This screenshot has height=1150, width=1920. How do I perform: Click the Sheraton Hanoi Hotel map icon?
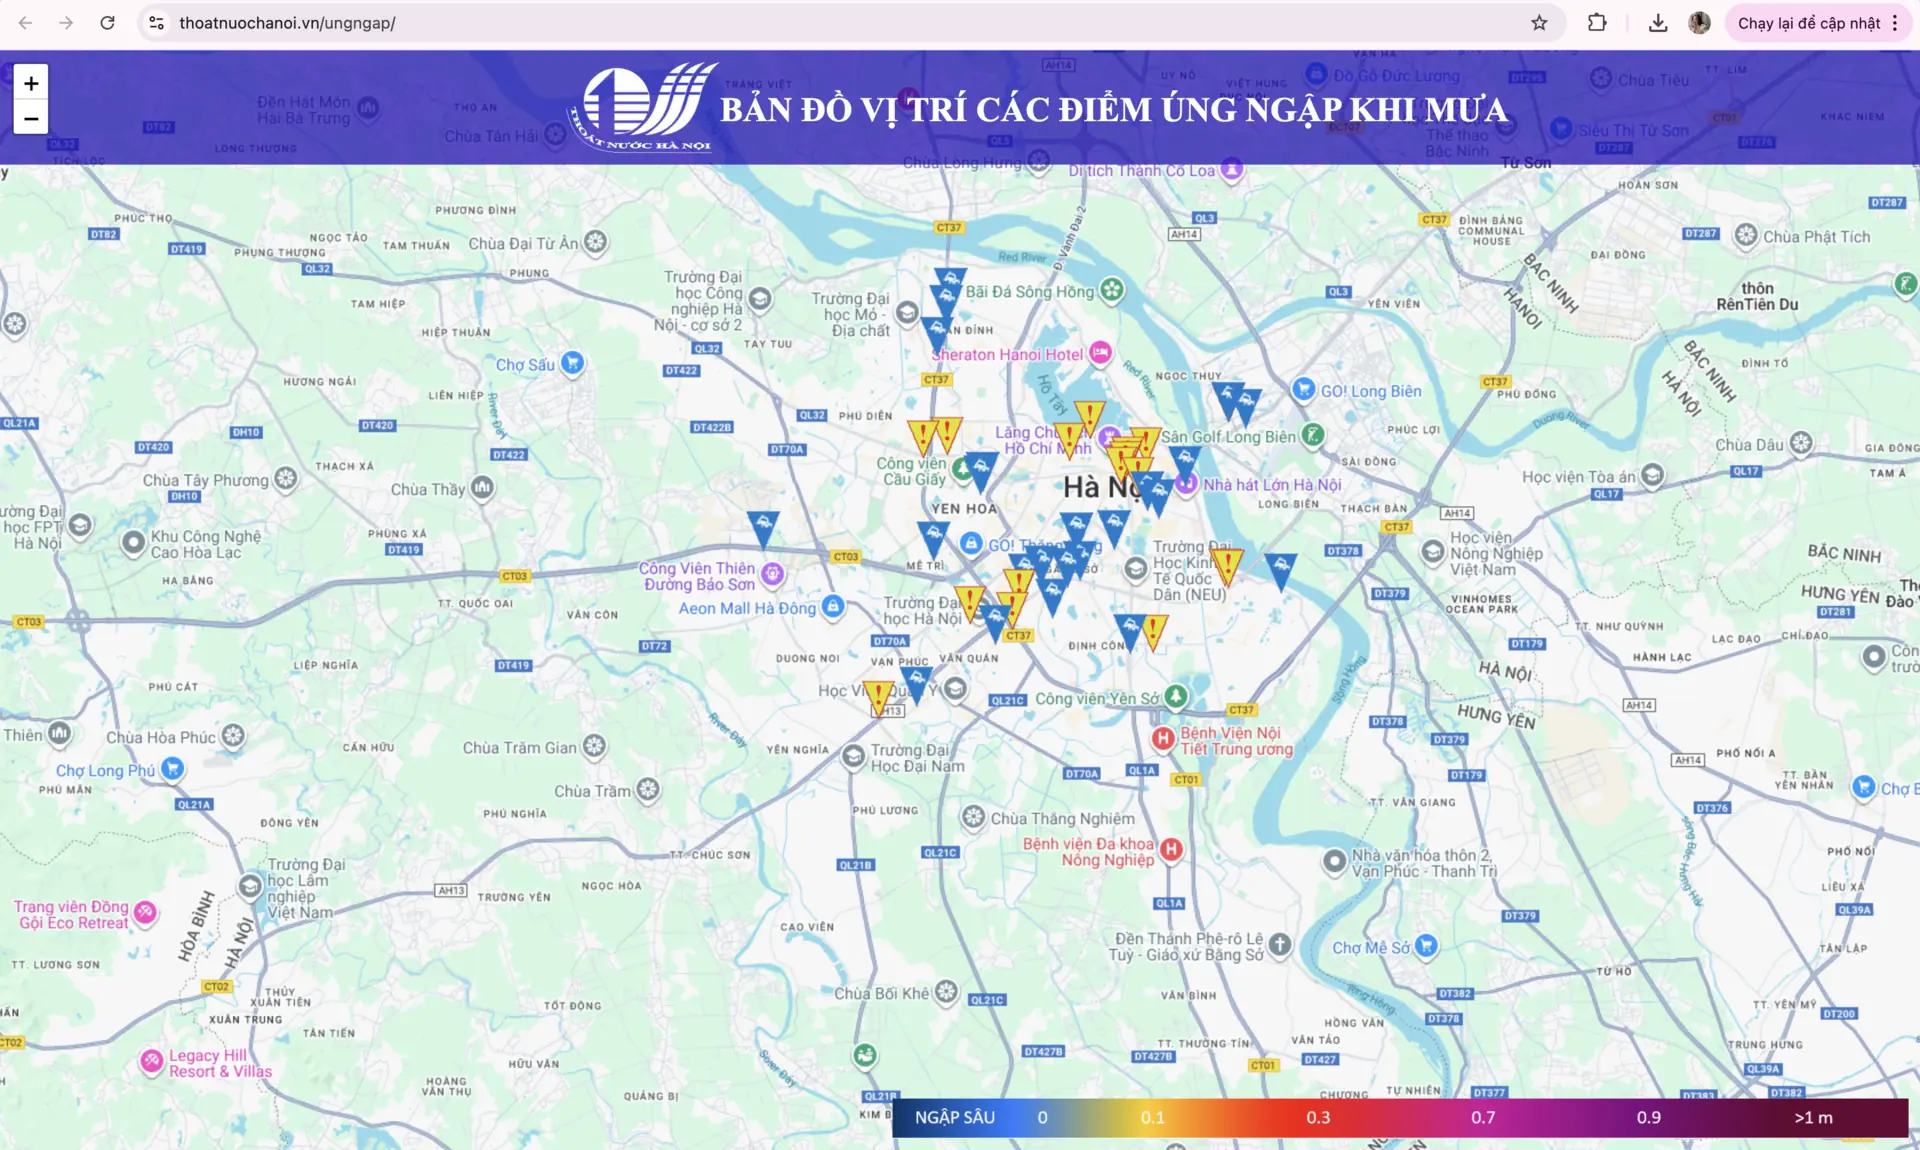pyautogui.click(x=1101, y=353)
